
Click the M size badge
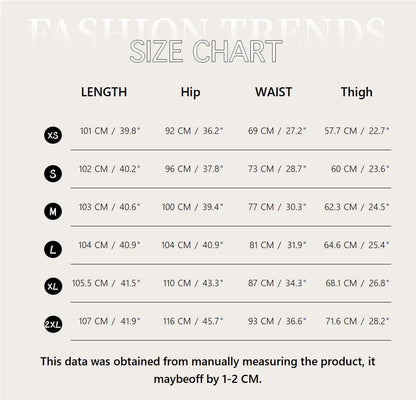pyautogui.click(x=53, y=212)
